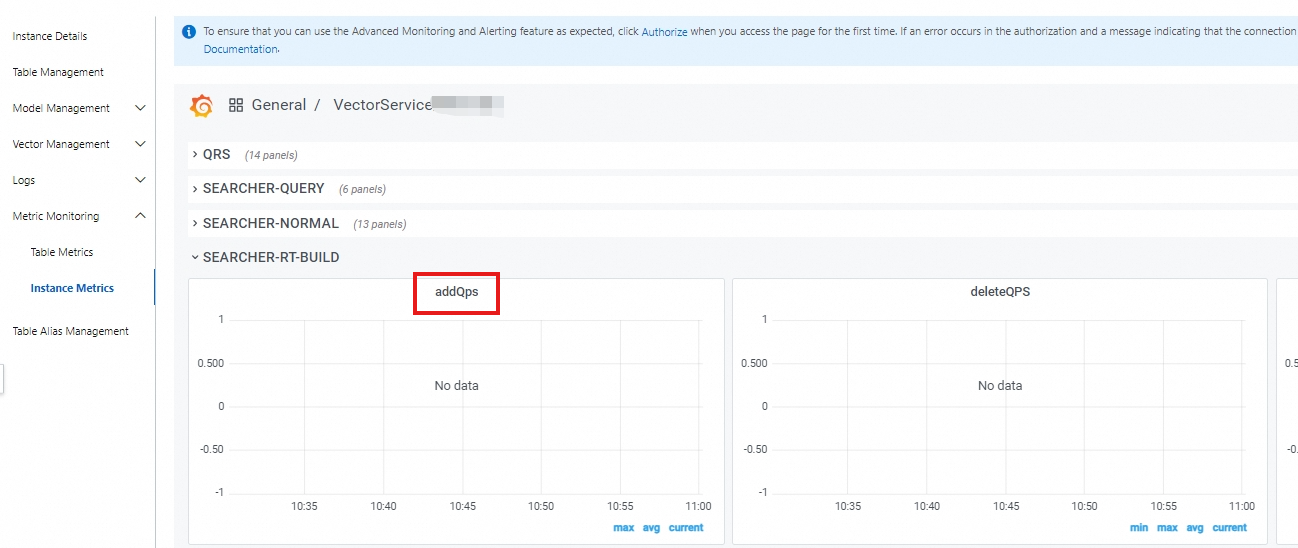Click VectorService dashboard breadcrumb
This screenshot has width=1298, height=548.
[x=382, y=105]
